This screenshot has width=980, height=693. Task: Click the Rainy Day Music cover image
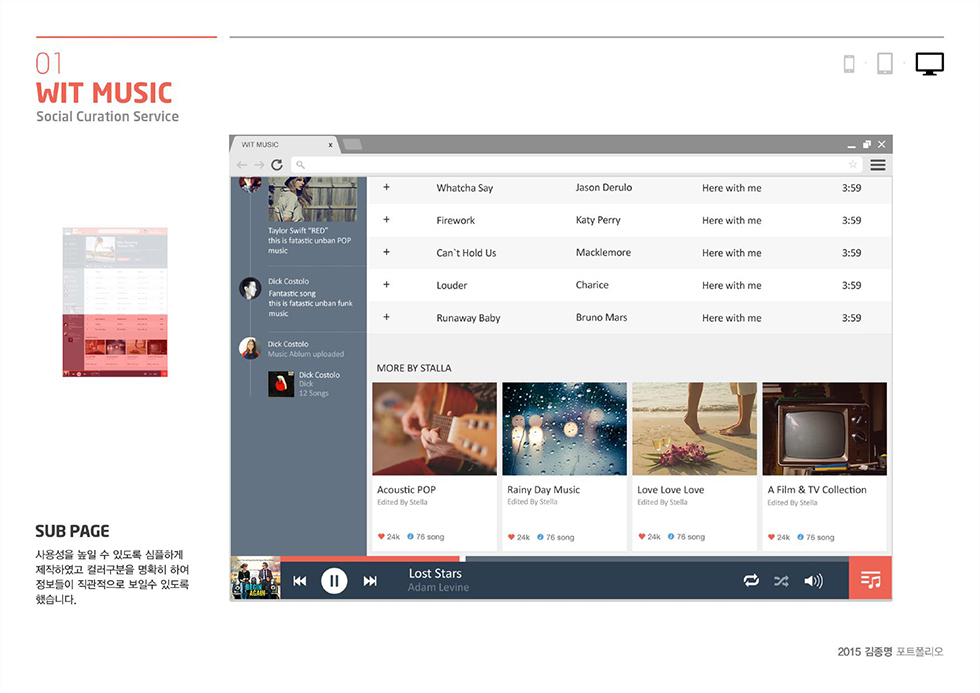click(x=564, y=428)
